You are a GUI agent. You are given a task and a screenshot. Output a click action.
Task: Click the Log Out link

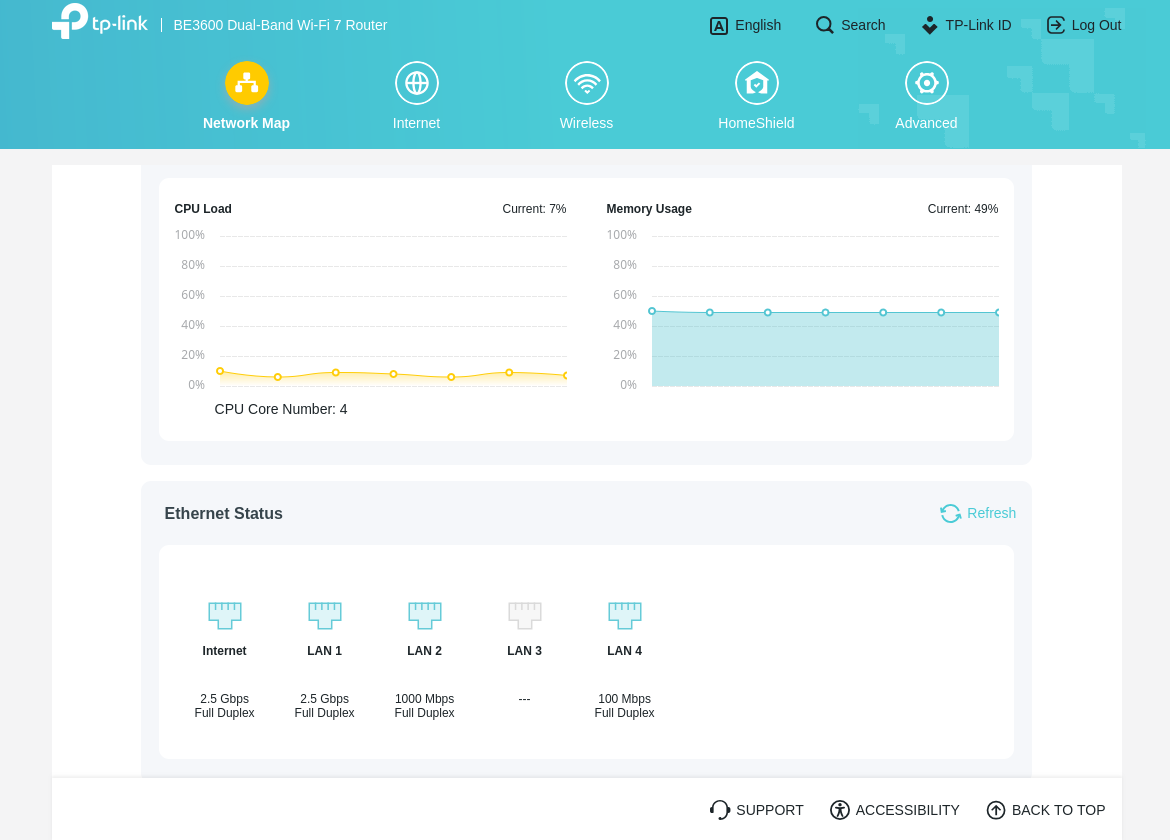point(1096,25)
